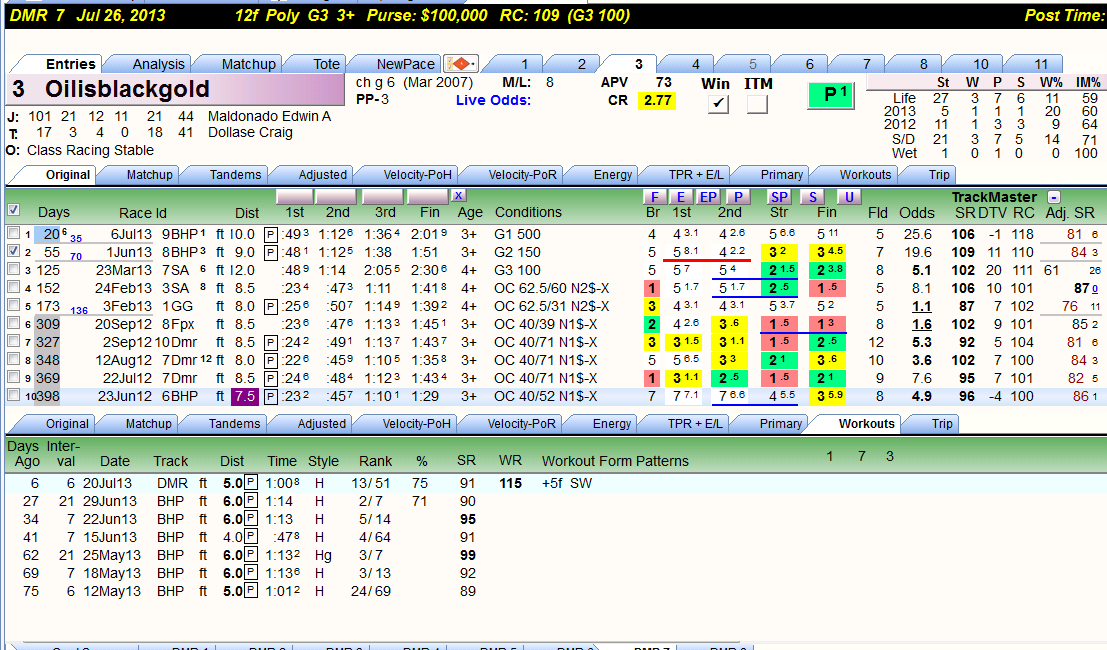Open the upper TPR + E/L tab
This screenshot has width=1107, height=650.
(695, 175)
